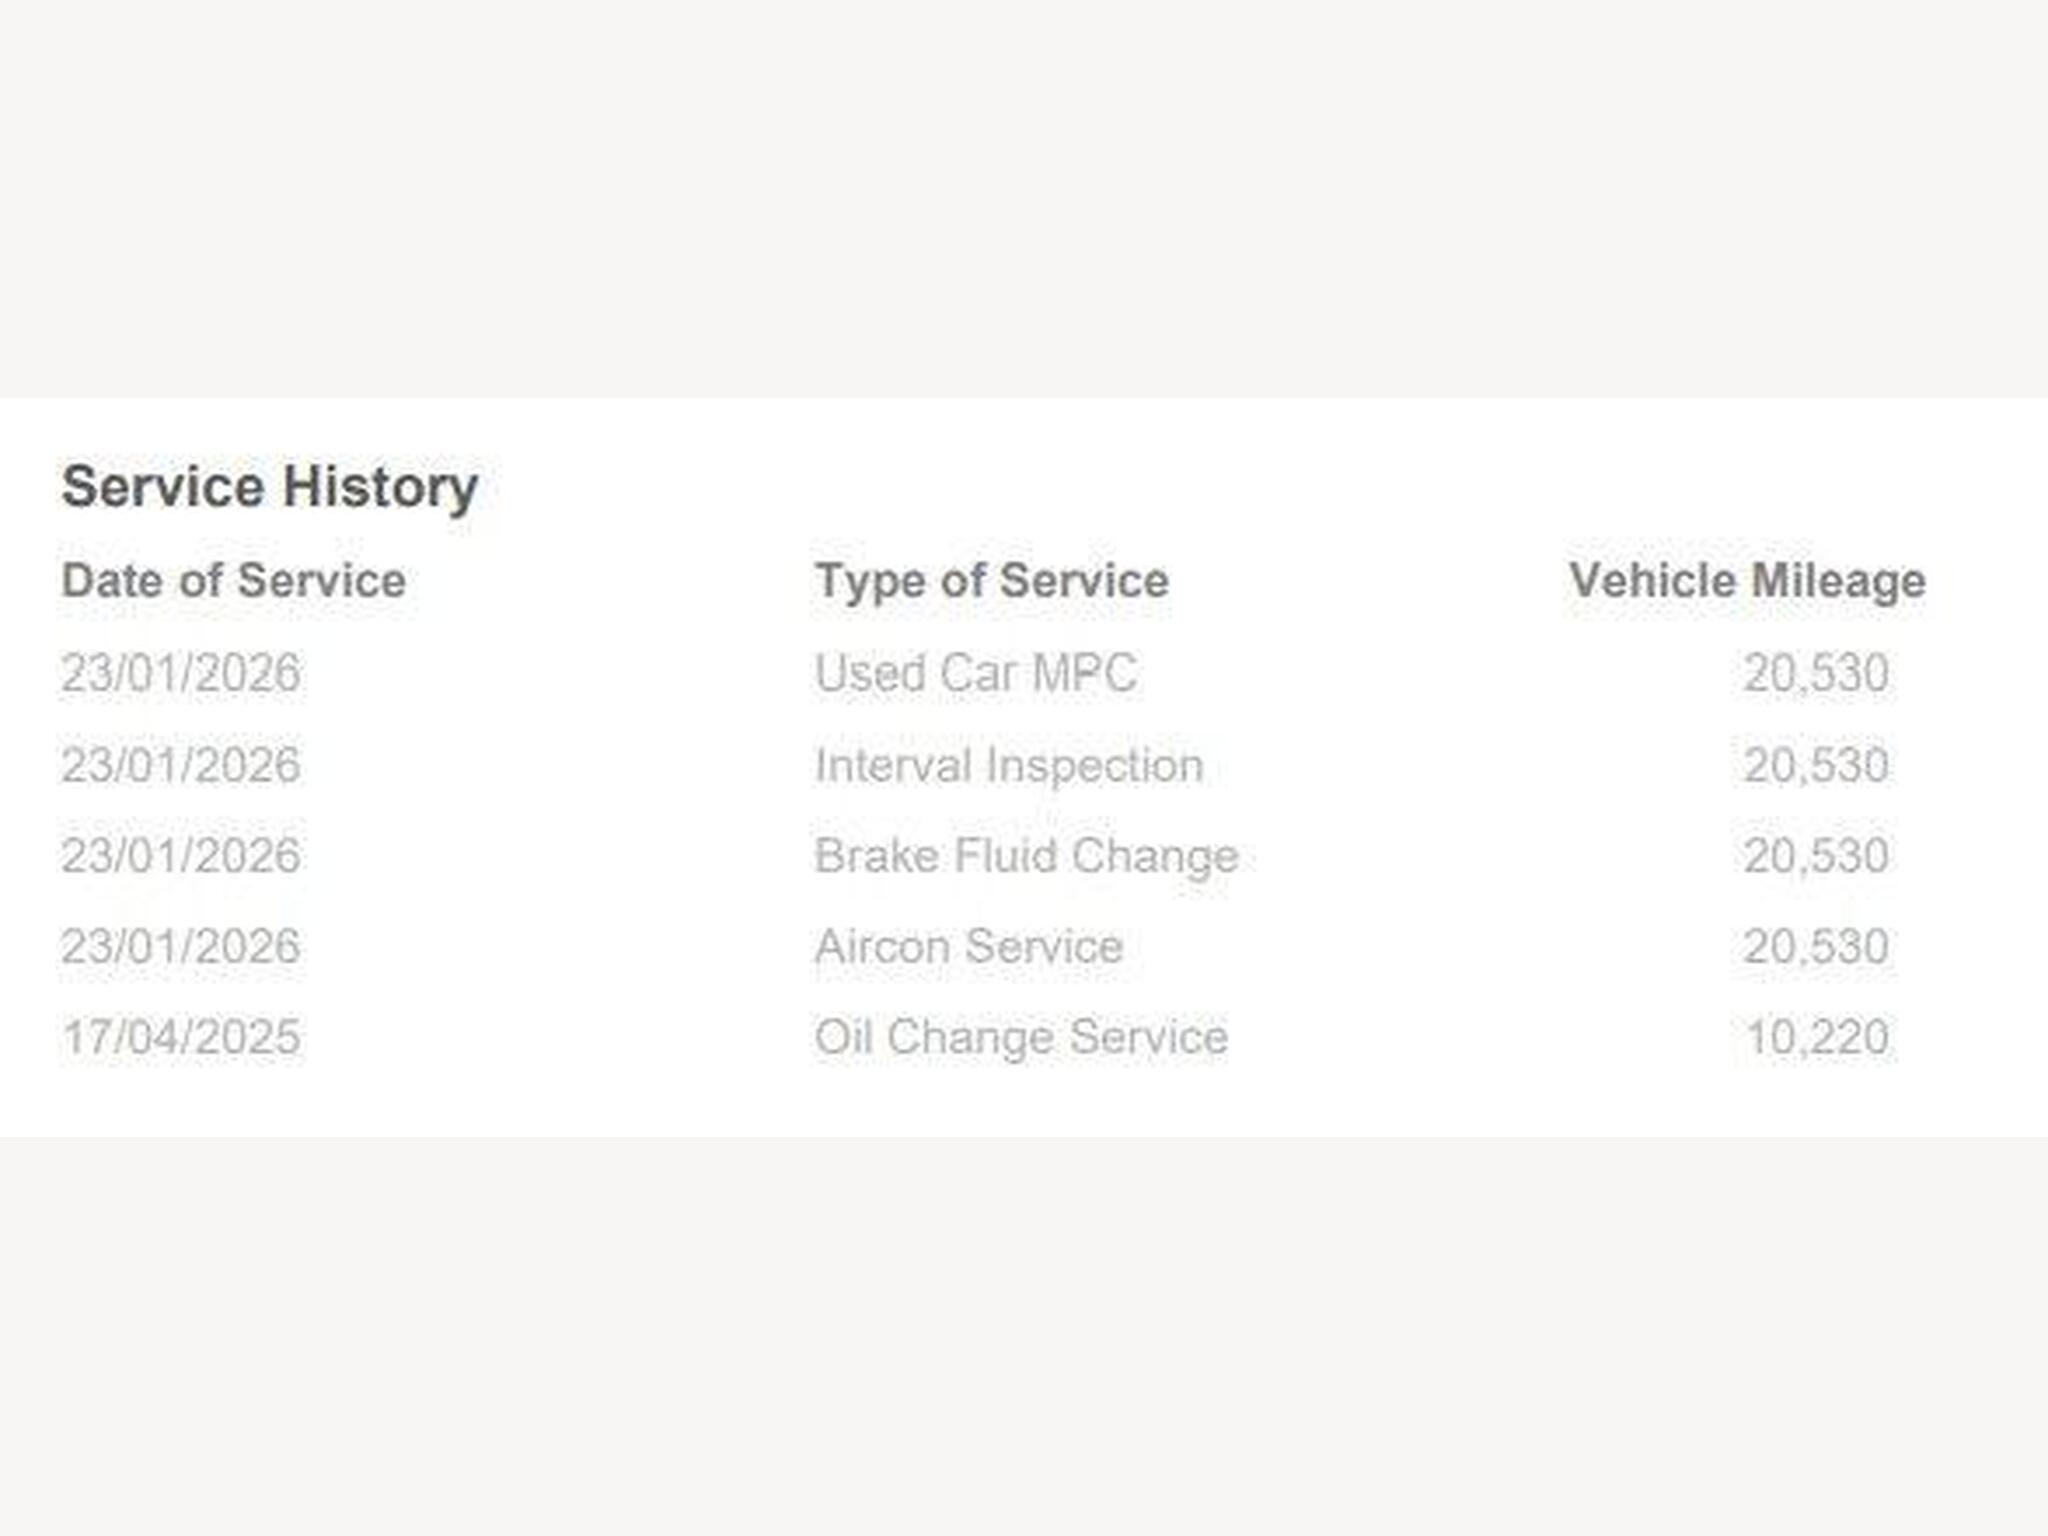Click the date beside Brake Fluid Change
The image size is (2048, 1536).
pos(181,856)
